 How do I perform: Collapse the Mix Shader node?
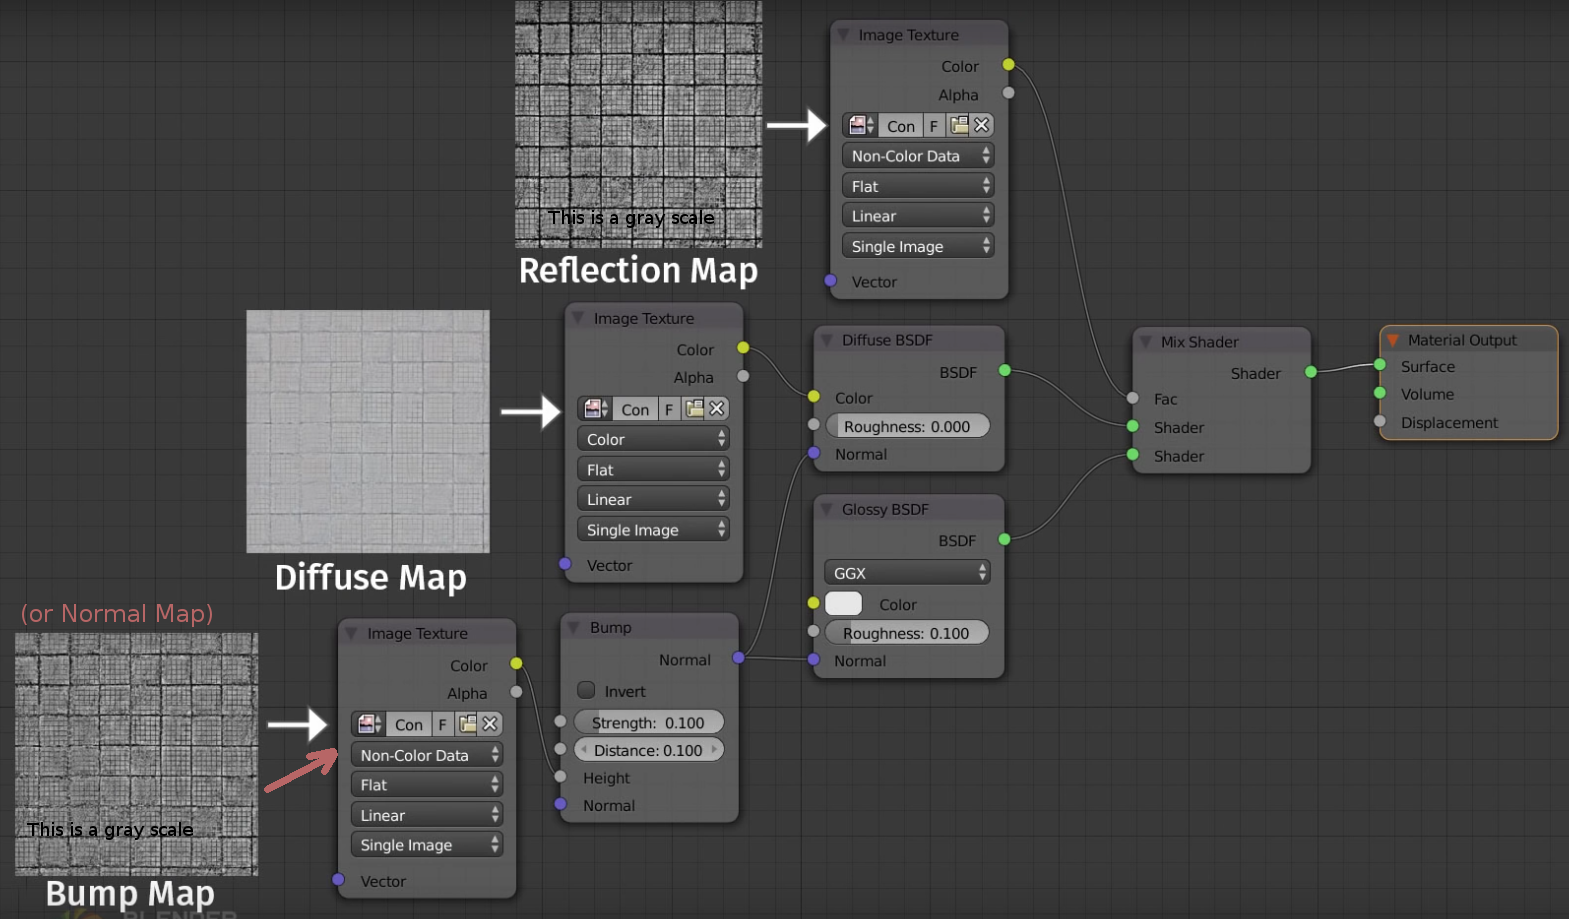(1145, 342)
